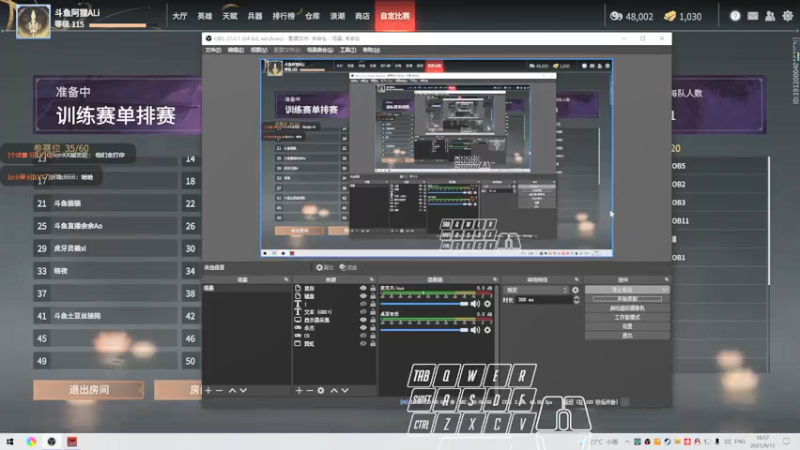This screenshot has height=450, width=800.
Task: Move selected source up in sources panel
Action: click(x=334, y=390)
